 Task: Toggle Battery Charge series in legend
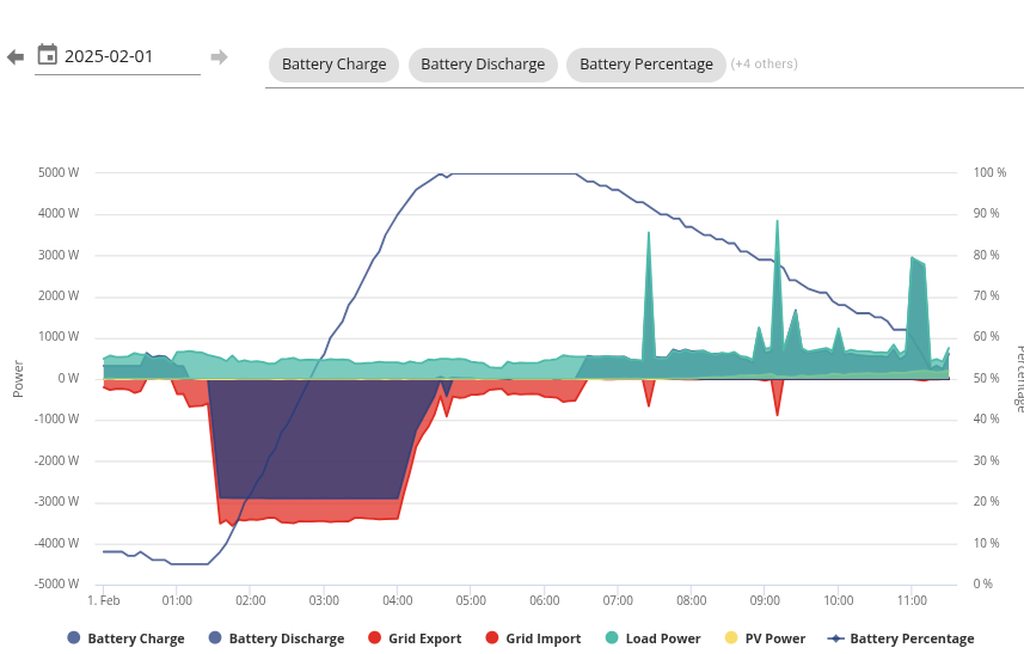coord(135,638)
